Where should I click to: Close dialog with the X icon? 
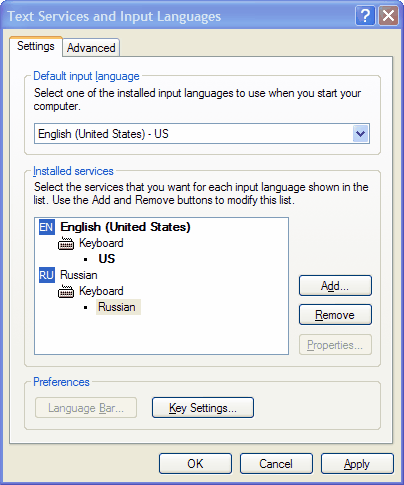click(388, 16)
